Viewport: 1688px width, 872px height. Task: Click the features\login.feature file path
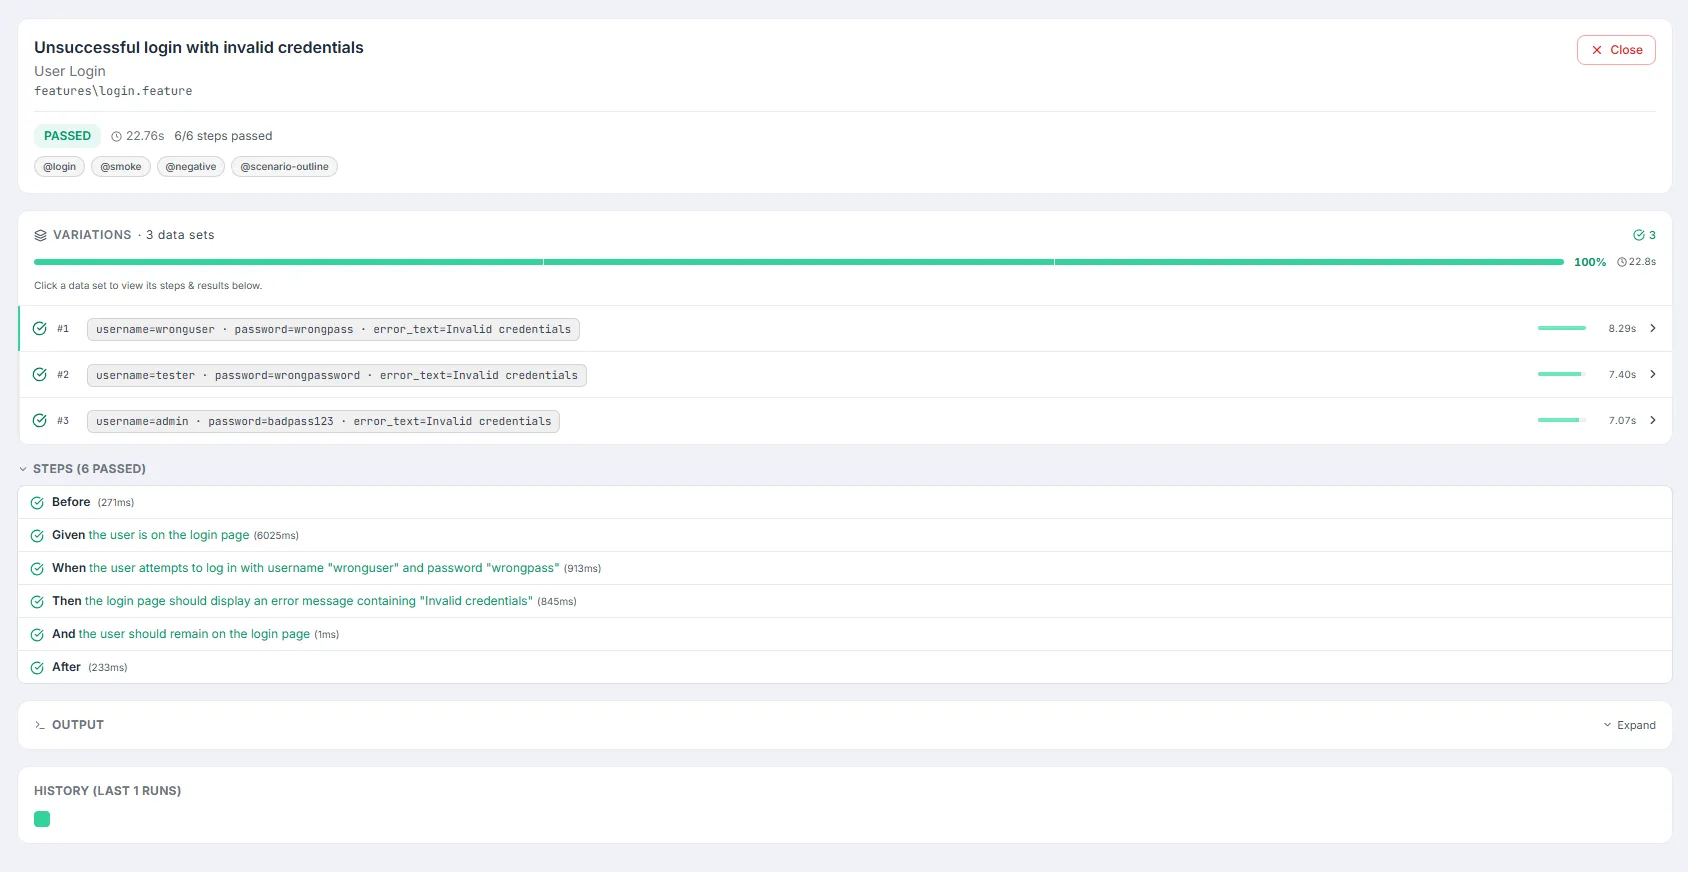coord(113,91)
